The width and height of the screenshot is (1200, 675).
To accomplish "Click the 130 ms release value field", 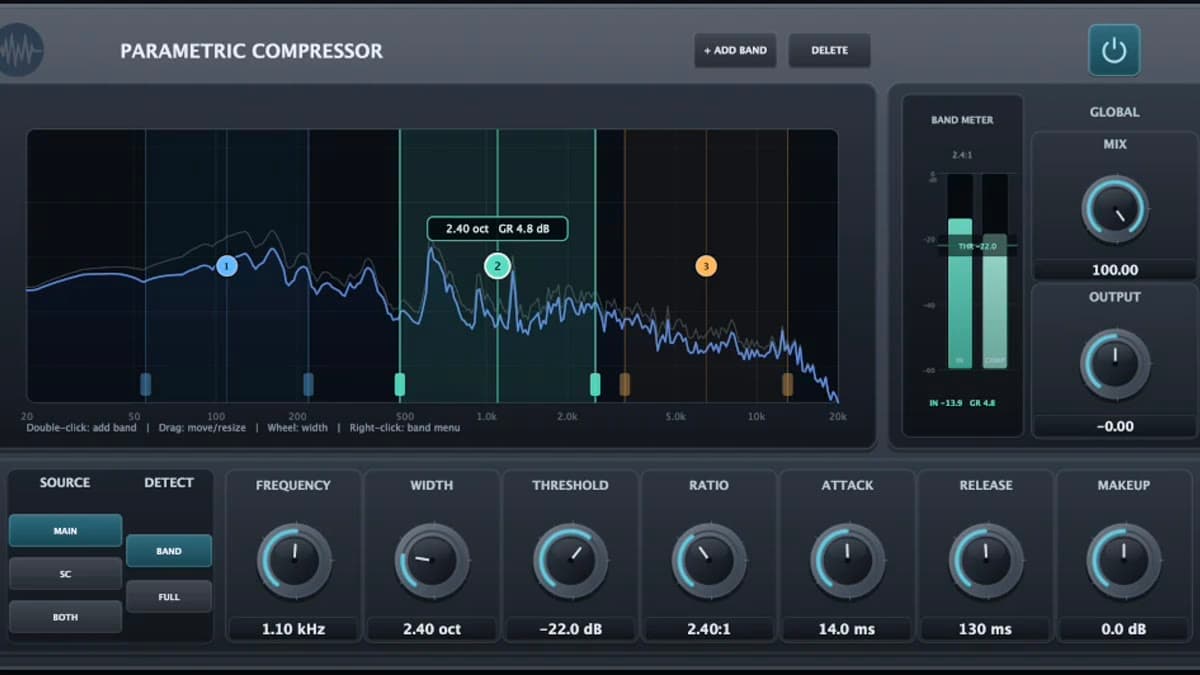I will pos(986,629).
